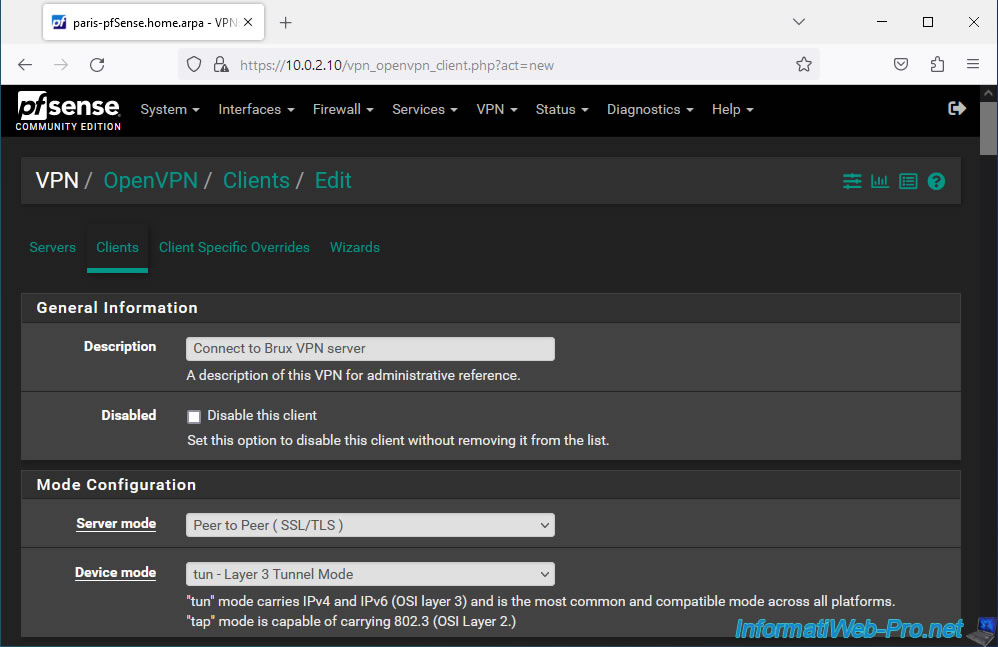Open browser extensions puzzle icon
This screenshot has height=647, width=998.
937,64
